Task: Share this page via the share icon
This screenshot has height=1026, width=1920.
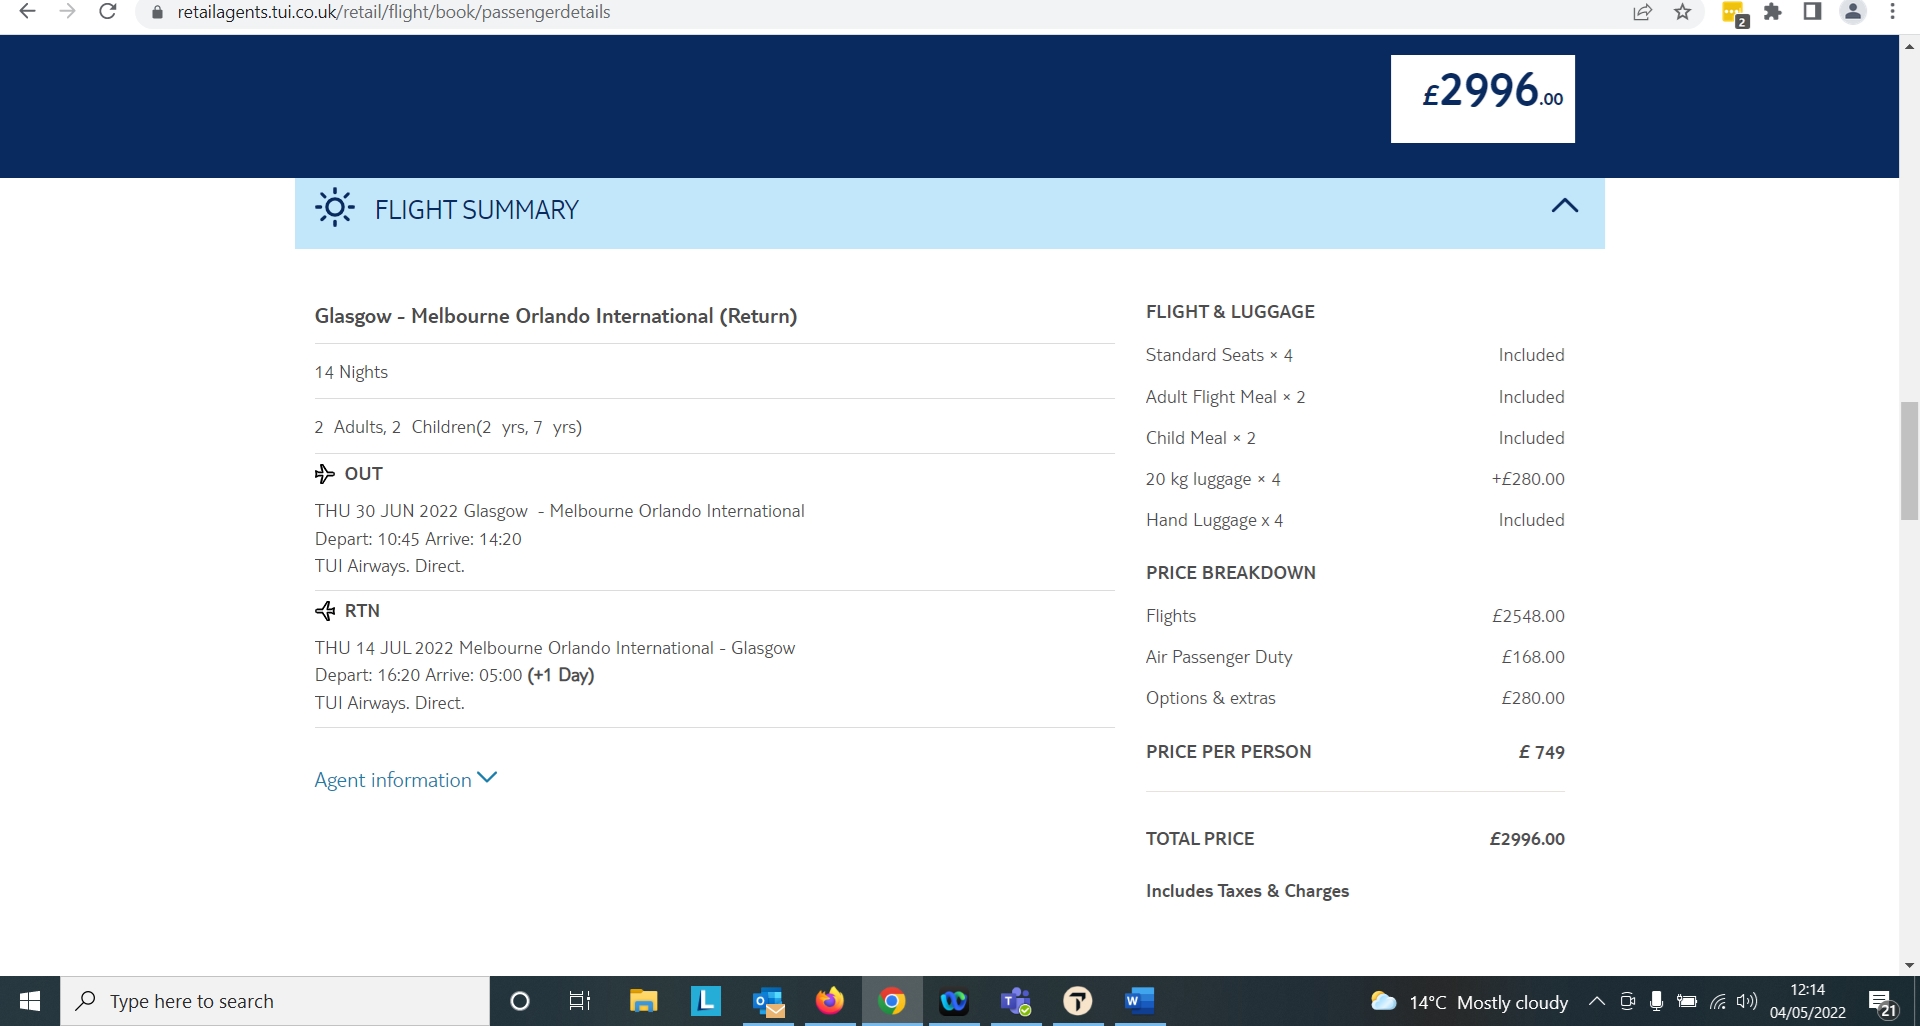Action: pyautogui.click(x=1642, y=12)
